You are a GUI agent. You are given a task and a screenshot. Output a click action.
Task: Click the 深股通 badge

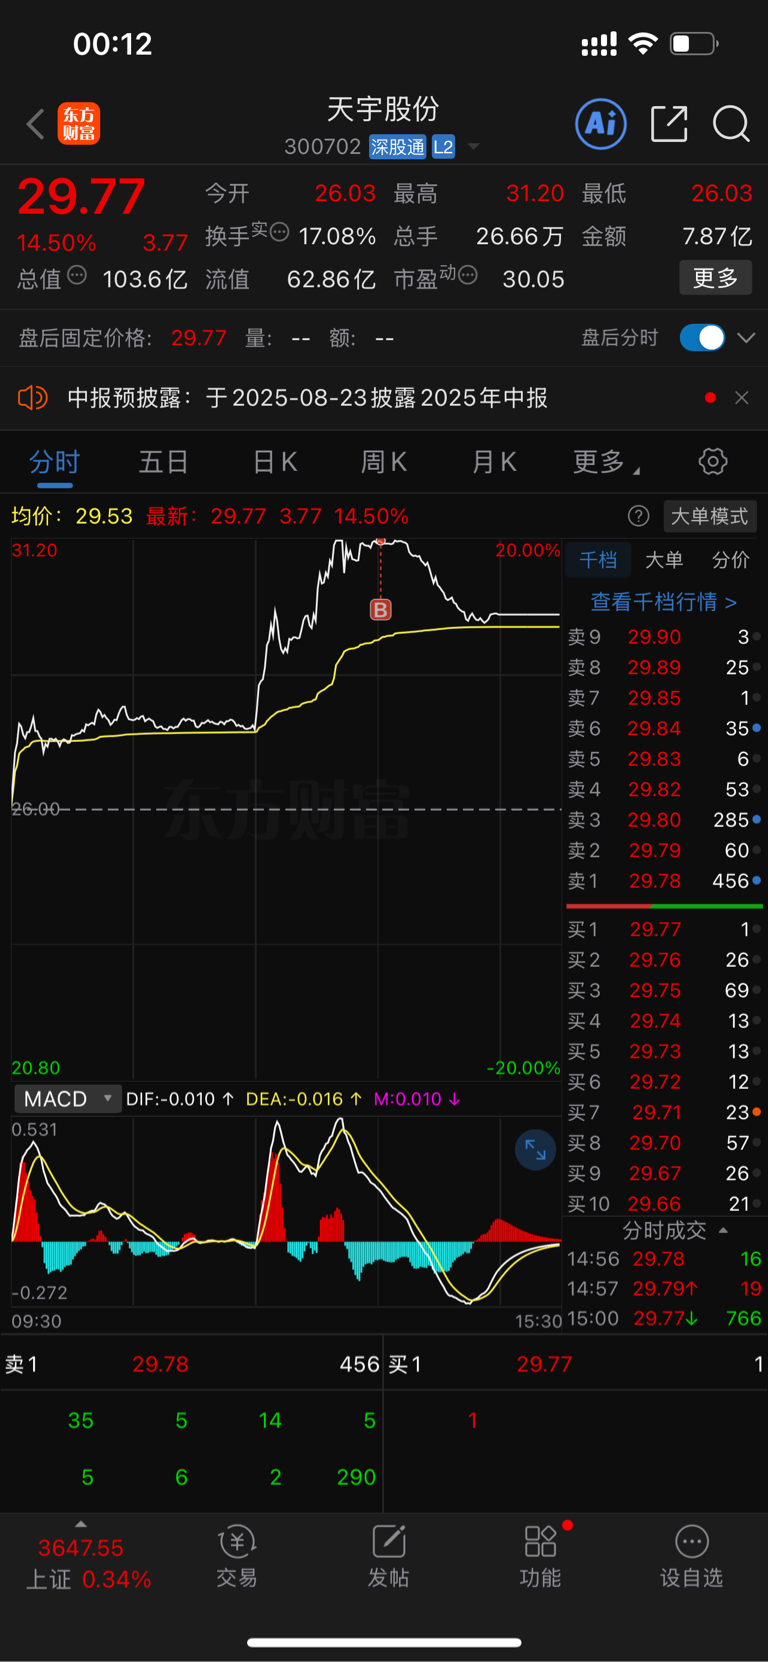tap(397, 147)
